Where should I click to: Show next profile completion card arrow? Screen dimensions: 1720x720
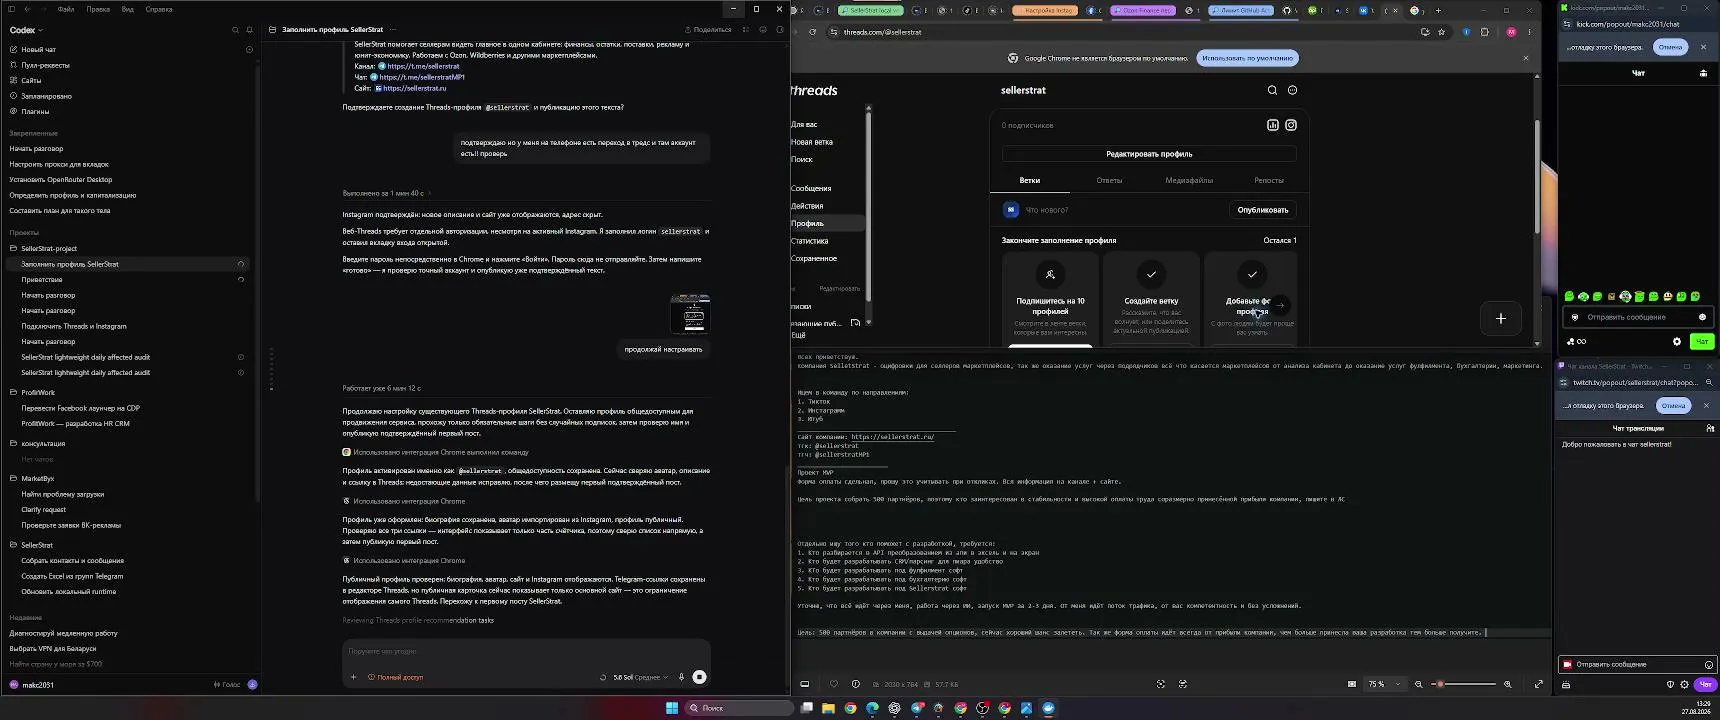(1280, 306)
